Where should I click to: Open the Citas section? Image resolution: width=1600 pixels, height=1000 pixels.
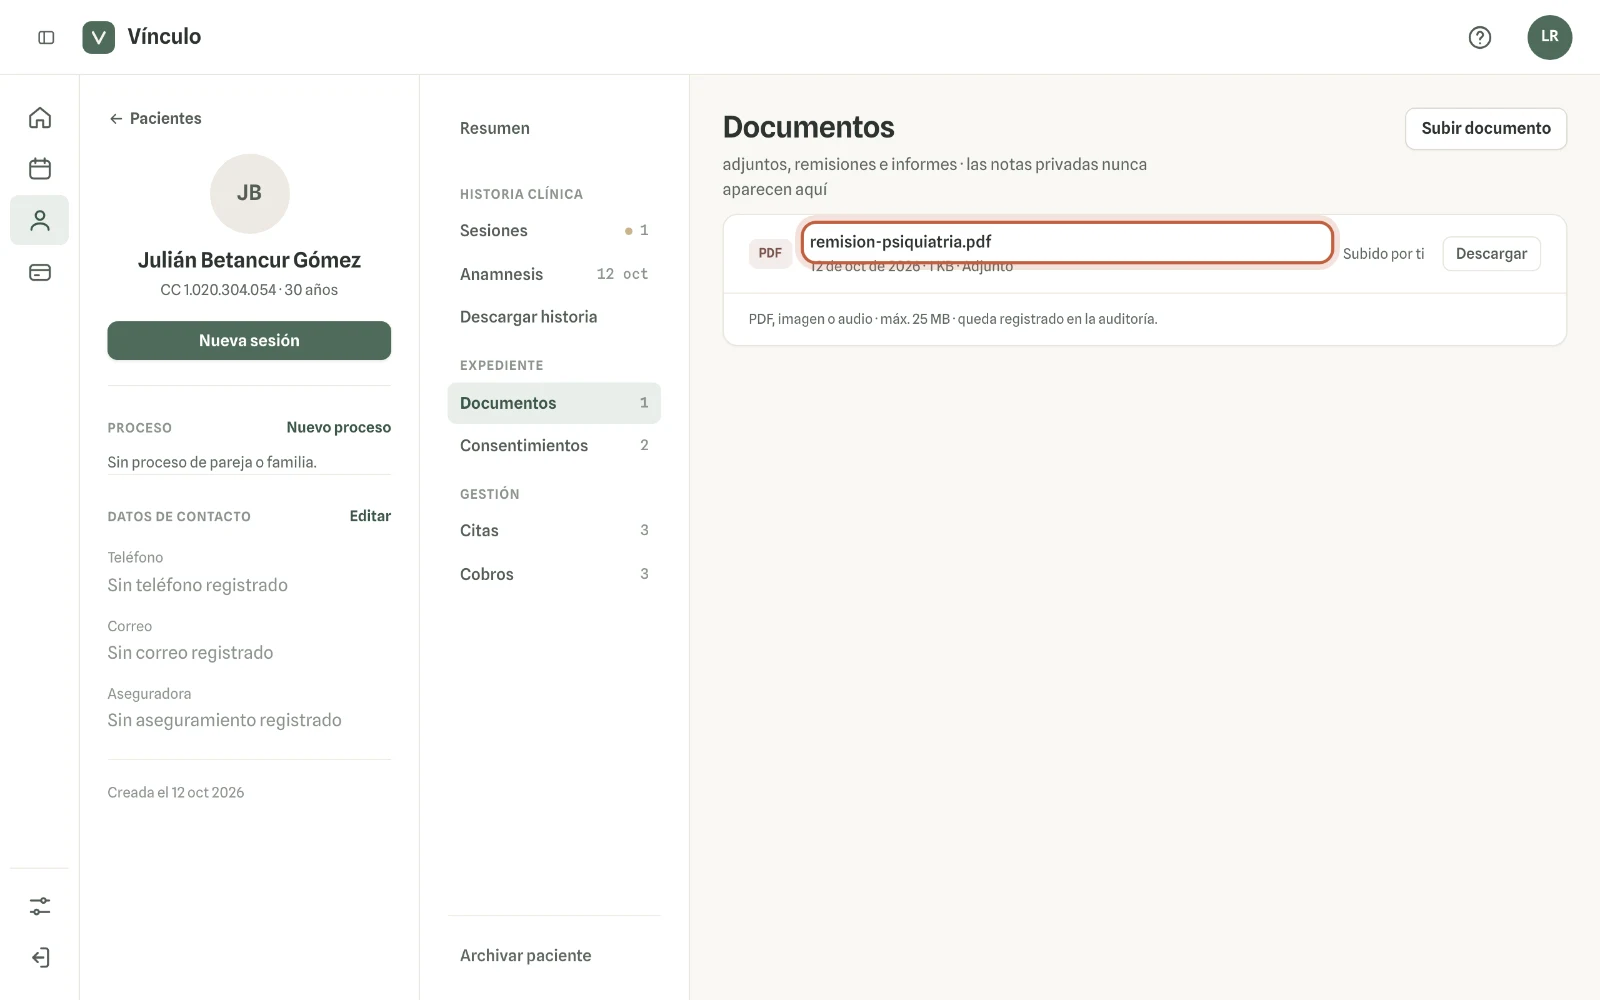[x=554, y=530]
